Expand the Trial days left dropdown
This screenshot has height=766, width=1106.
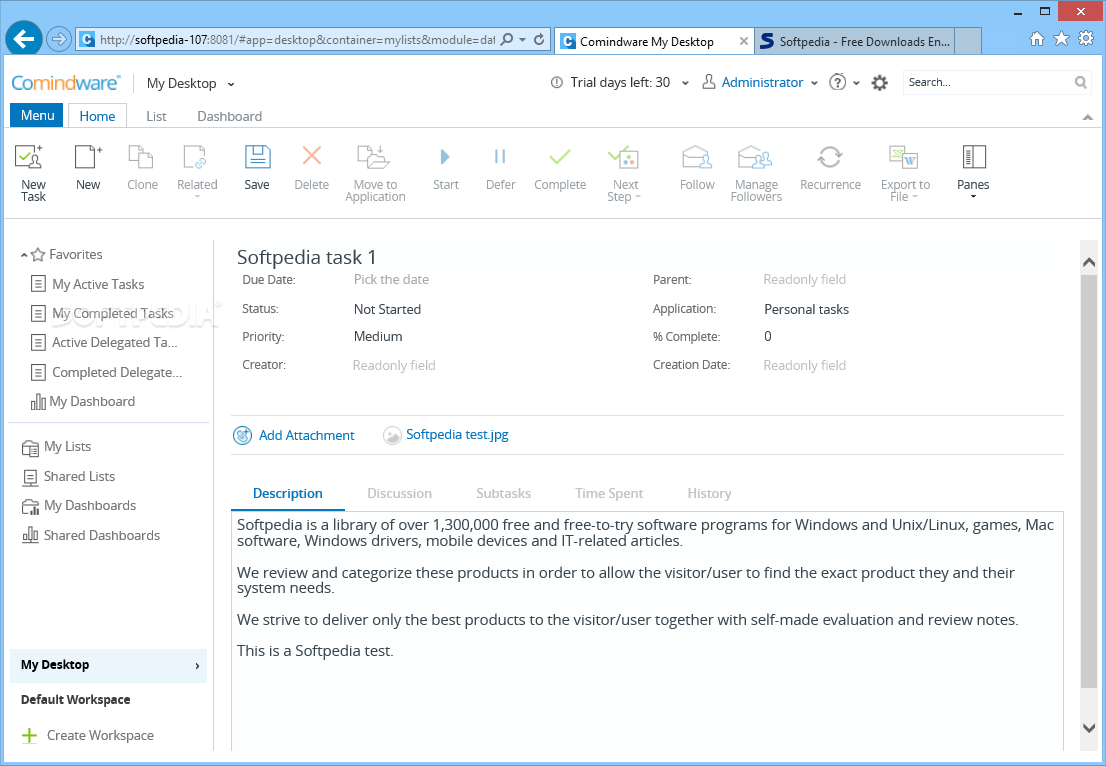685,83
